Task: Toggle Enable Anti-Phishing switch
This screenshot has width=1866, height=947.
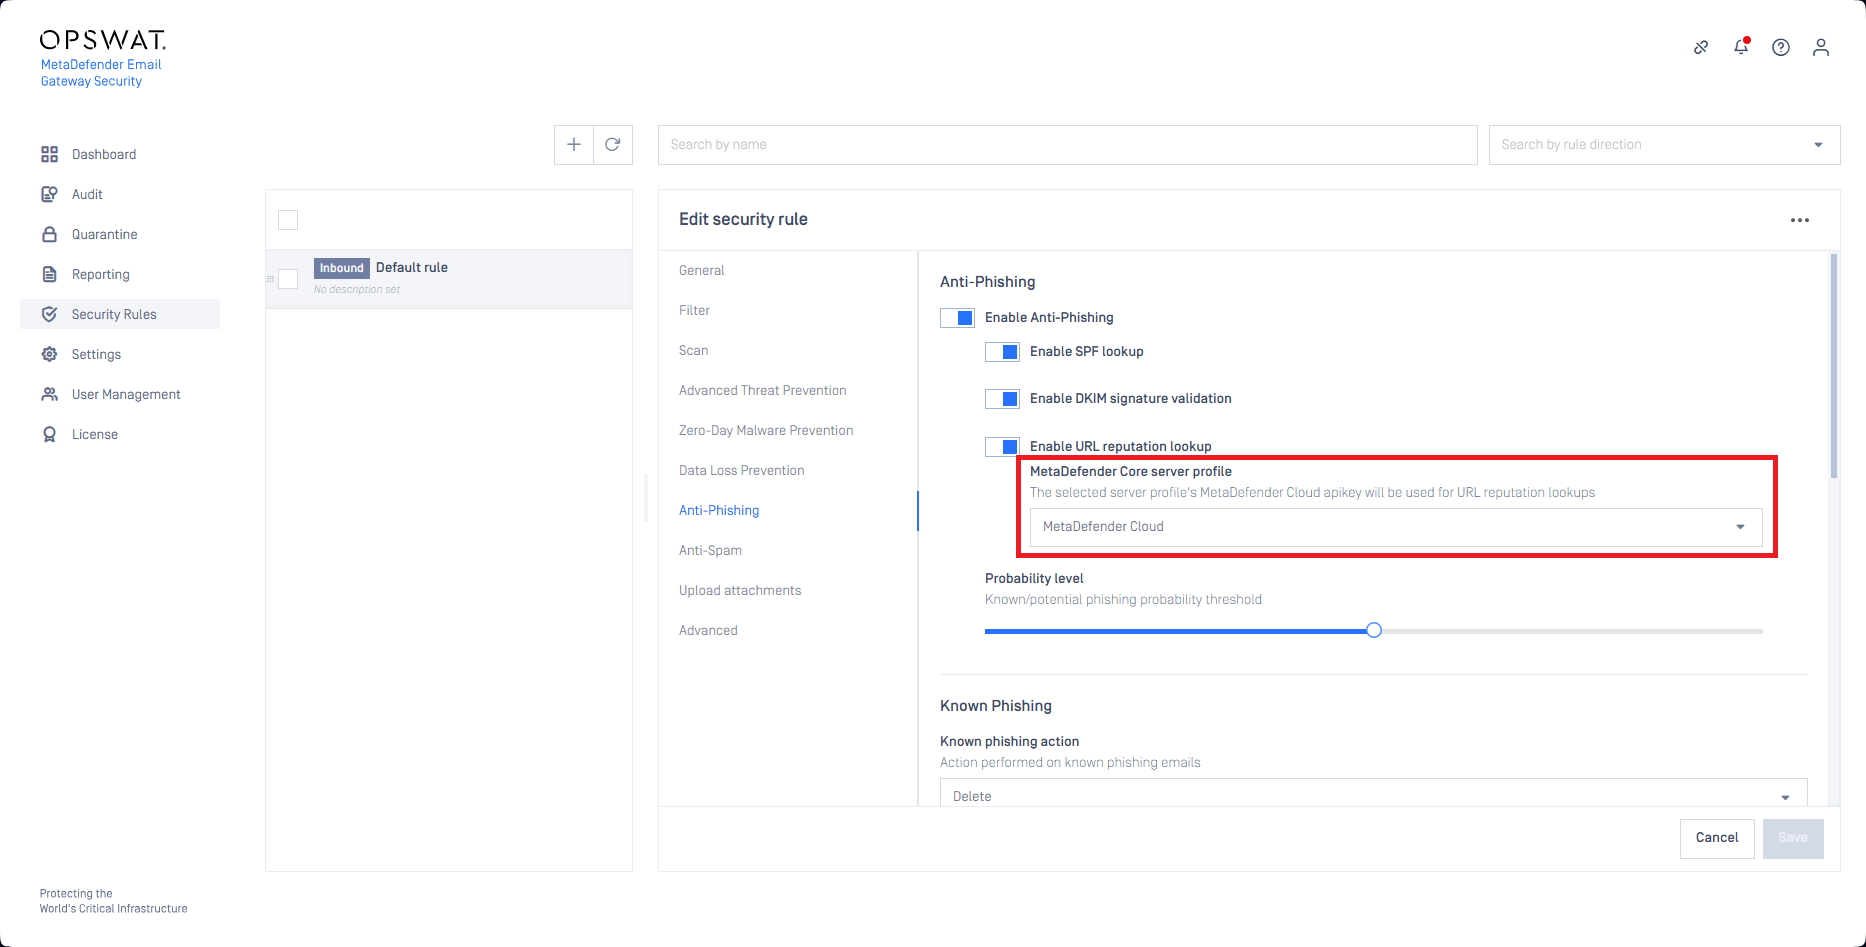Action: pos(957,318)
